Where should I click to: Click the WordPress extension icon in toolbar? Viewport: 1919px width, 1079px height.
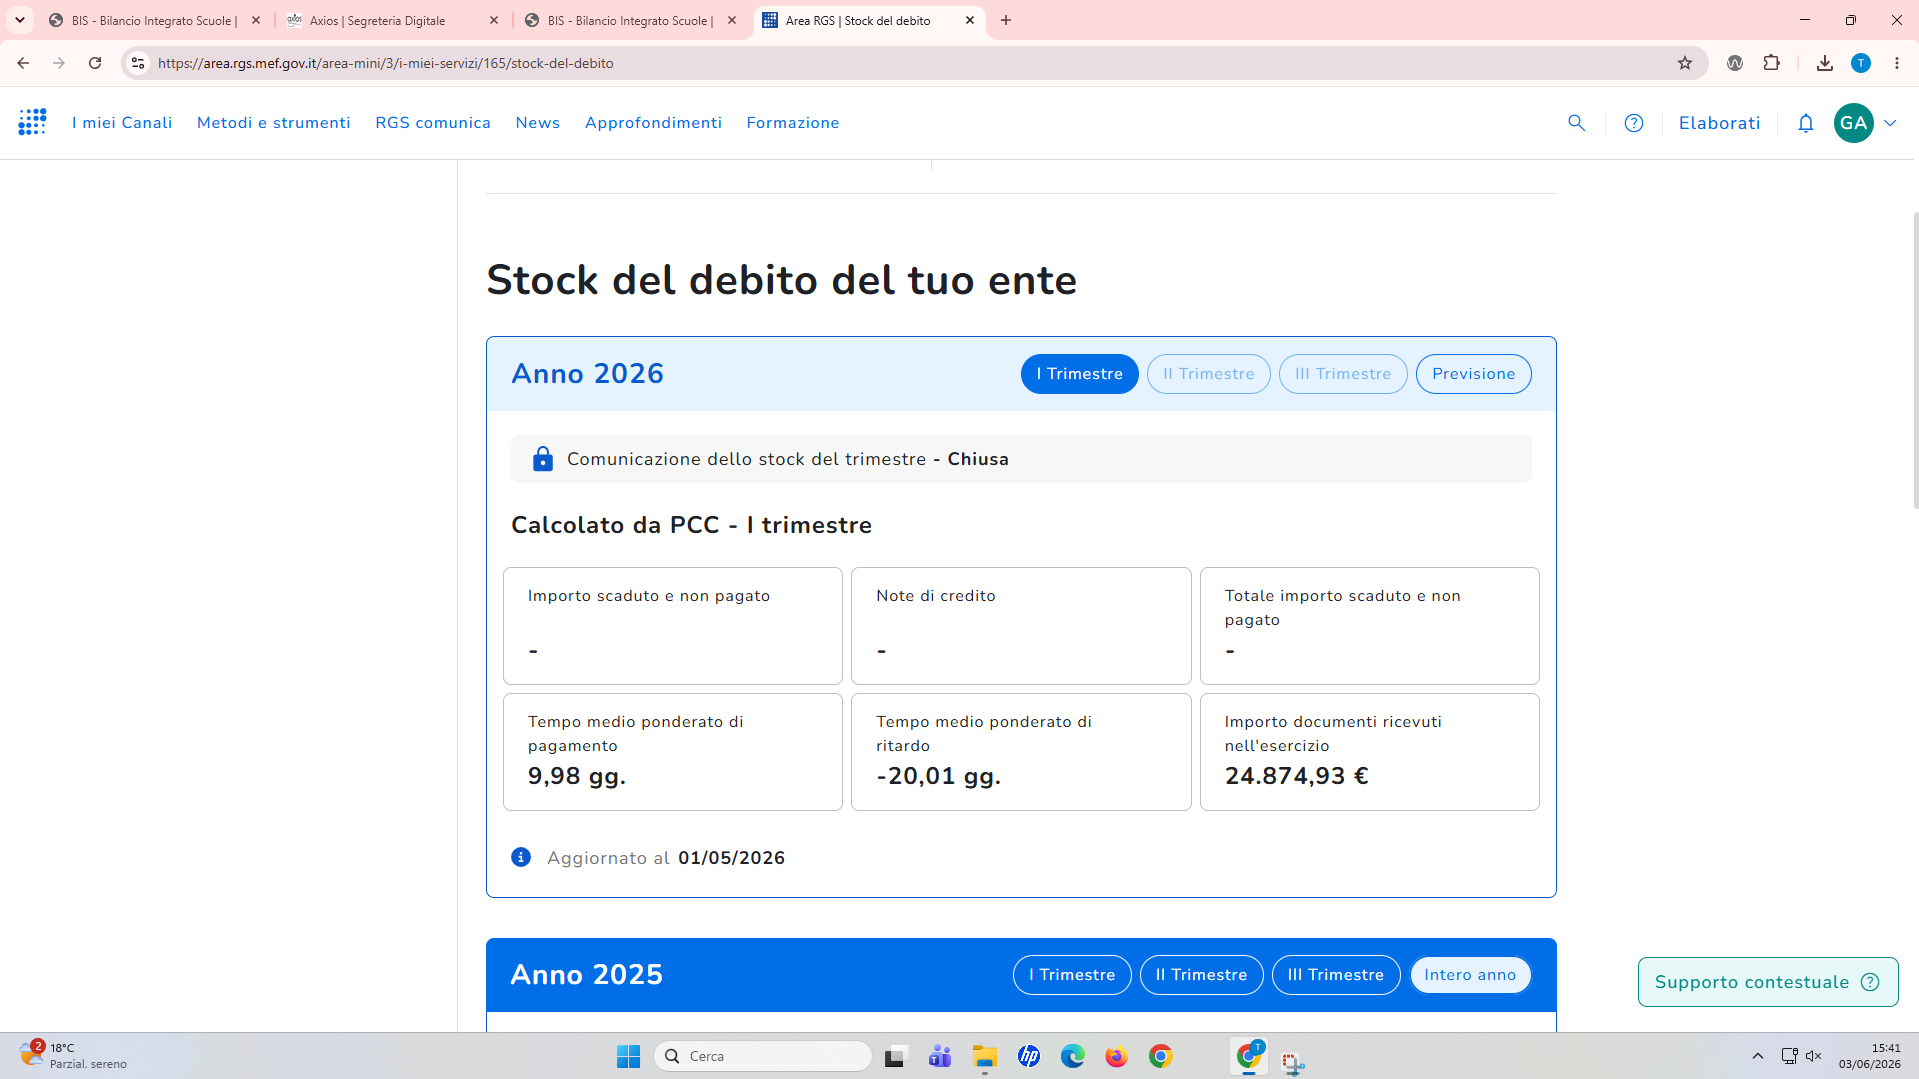pyautogui.click(x=1735, y=63)
